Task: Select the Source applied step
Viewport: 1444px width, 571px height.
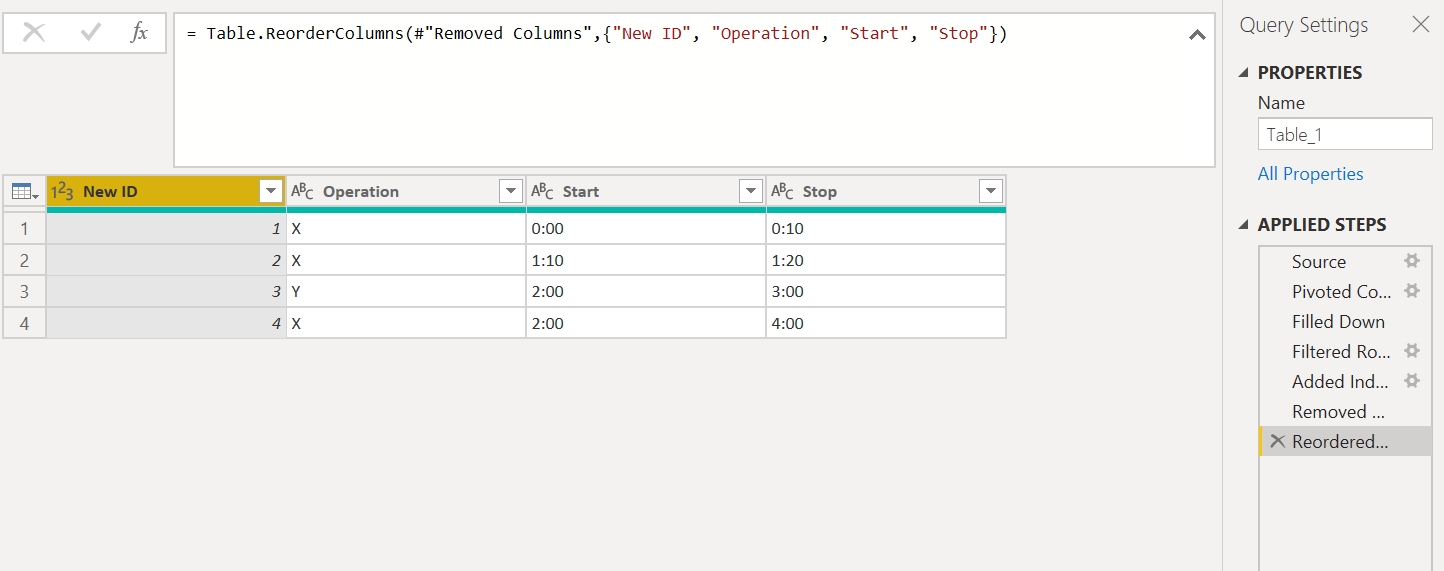Action: 1345,262
